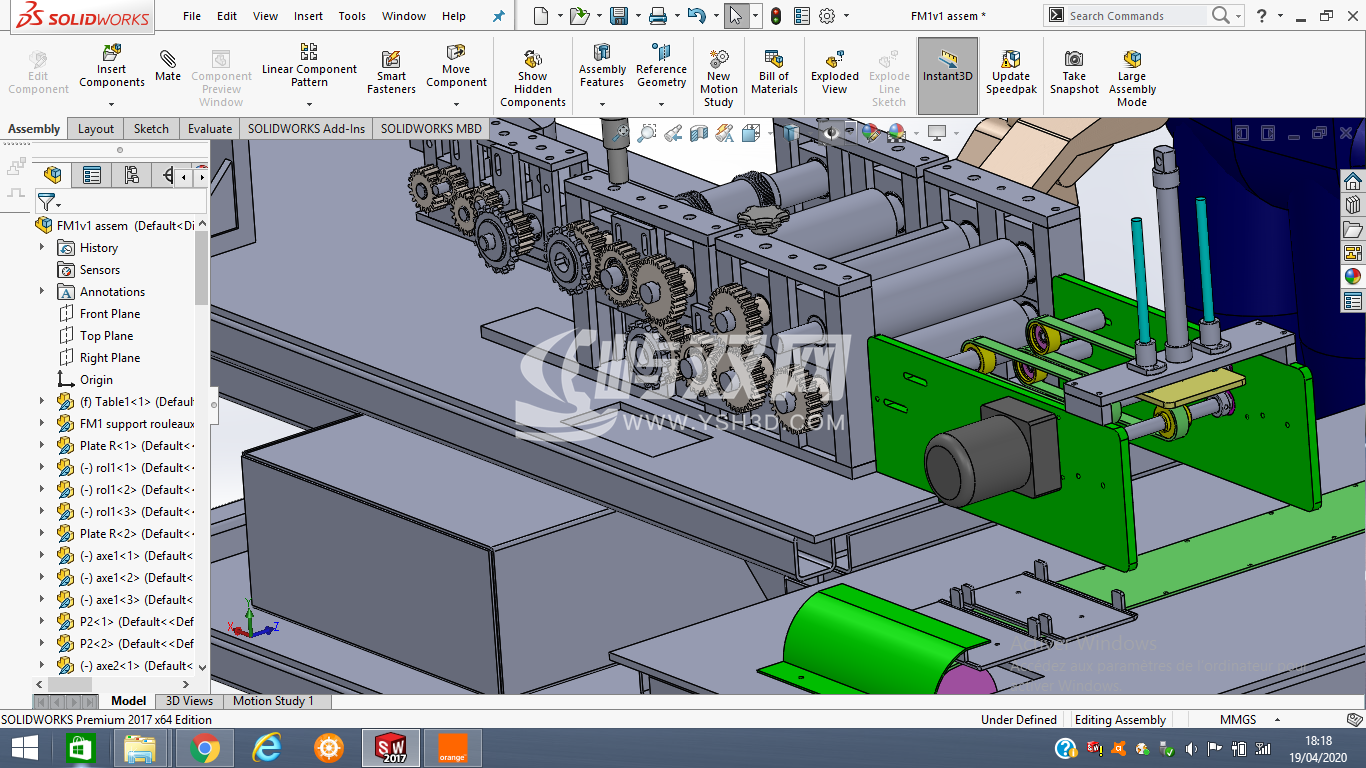The image size is (1366, 768).
Task: Open the 3D Views tab
Action: click(x=189, y=701)
